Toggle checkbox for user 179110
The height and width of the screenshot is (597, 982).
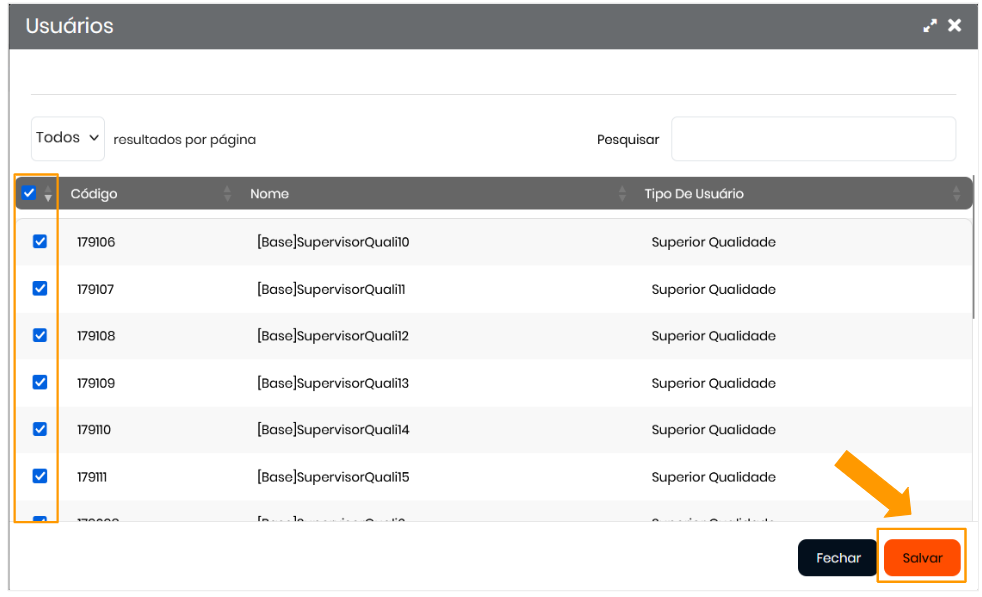pos(40,429)
